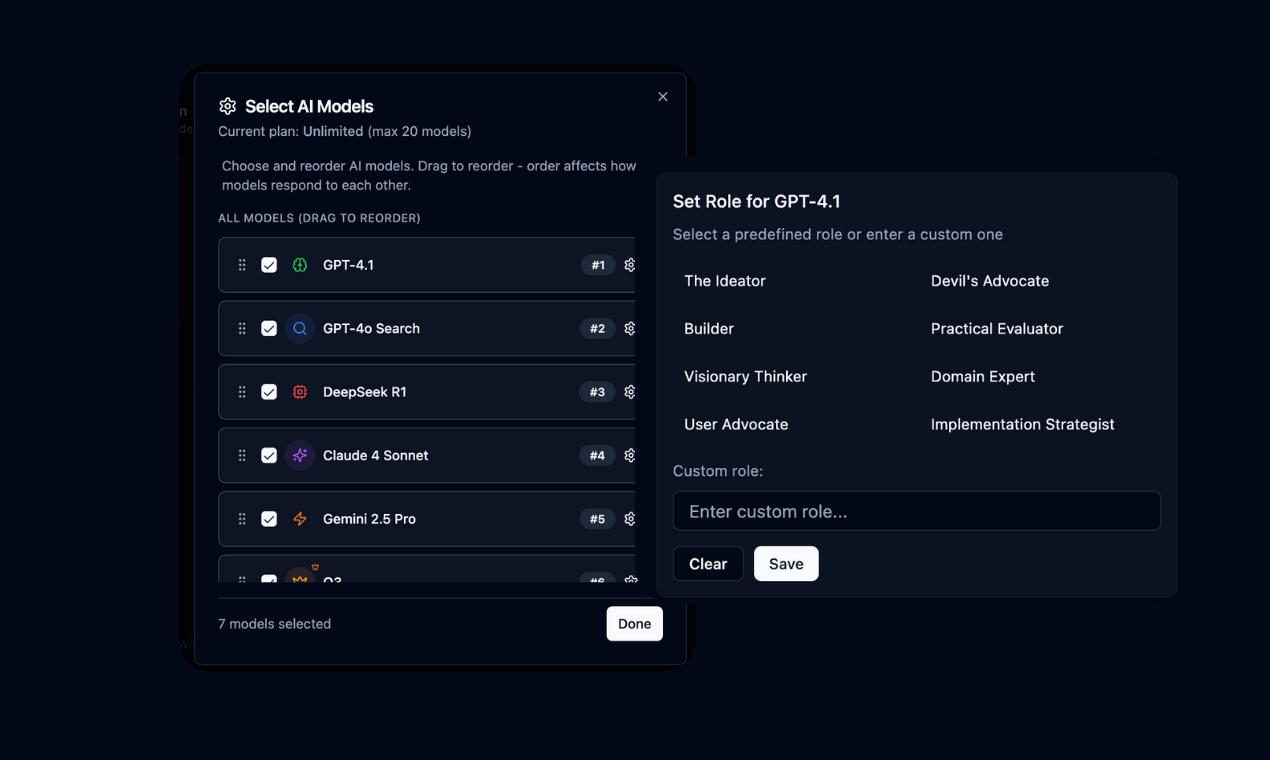Open role settings gear for DeepSeek R1
The width and height of the screenshot is (1270, 760).
[x=629, y=392]
